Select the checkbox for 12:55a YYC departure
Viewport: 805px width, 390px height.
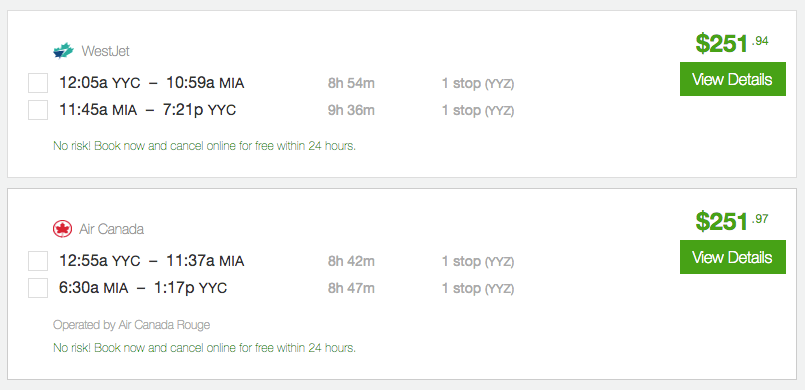[x=38, y=261]
